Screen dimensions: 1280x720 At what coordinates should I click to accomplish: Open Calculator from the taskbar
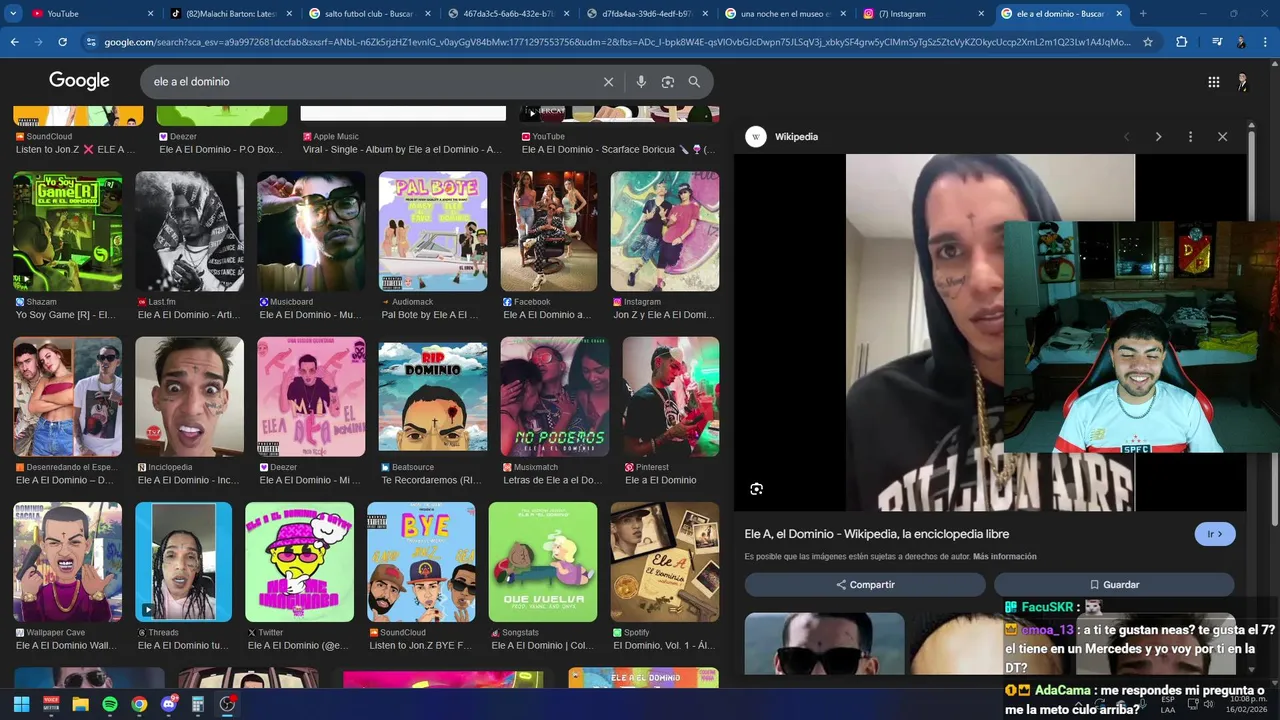click(x=198, y=704)
